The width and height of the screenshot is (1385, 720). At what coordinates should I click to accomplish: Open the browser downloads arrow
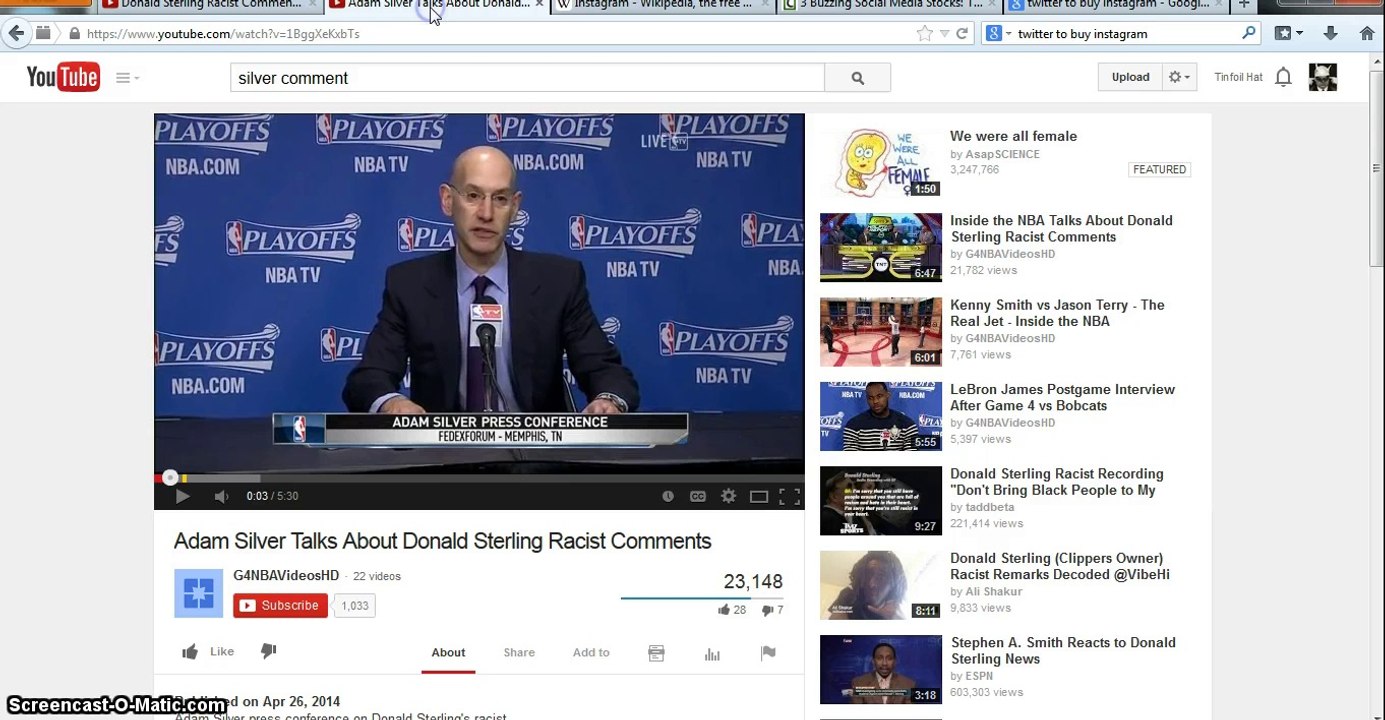(x=1330, y=34)
